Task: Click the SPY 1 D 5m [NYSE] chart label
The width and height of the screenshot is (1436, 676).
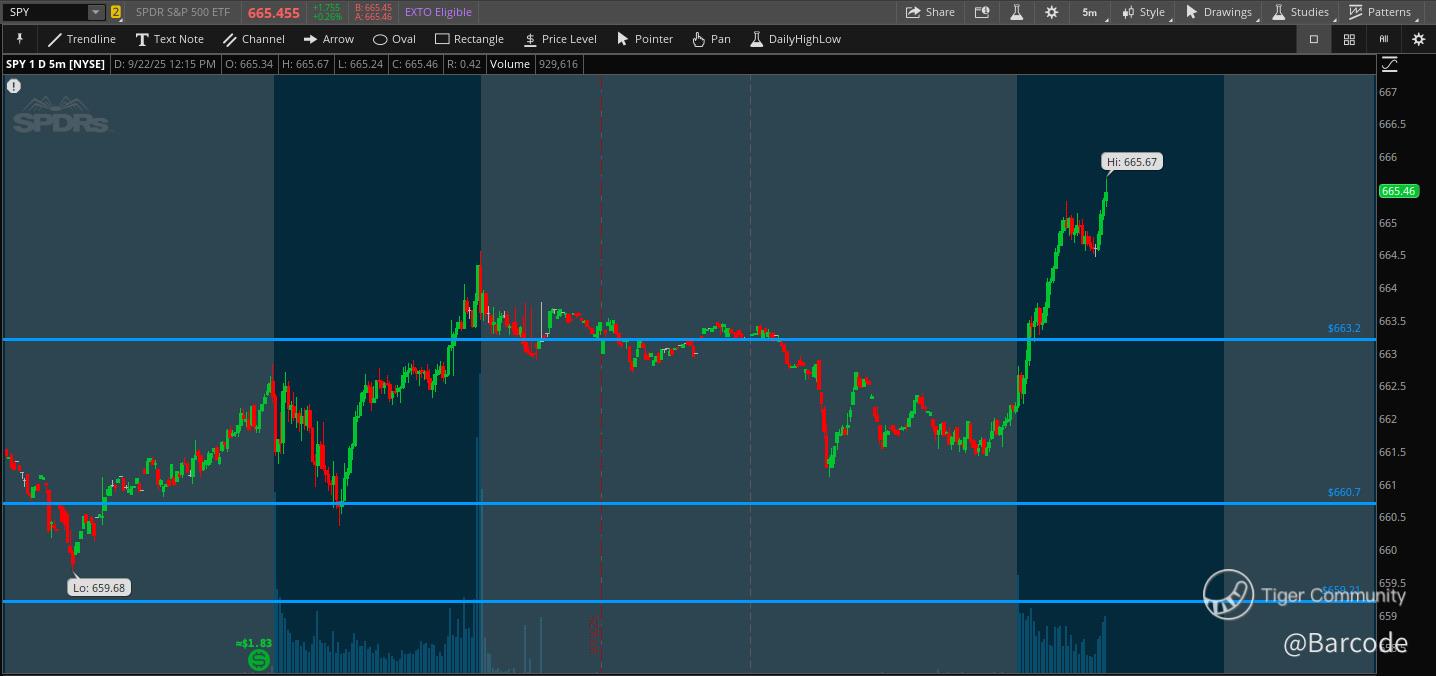Action: 56,64
